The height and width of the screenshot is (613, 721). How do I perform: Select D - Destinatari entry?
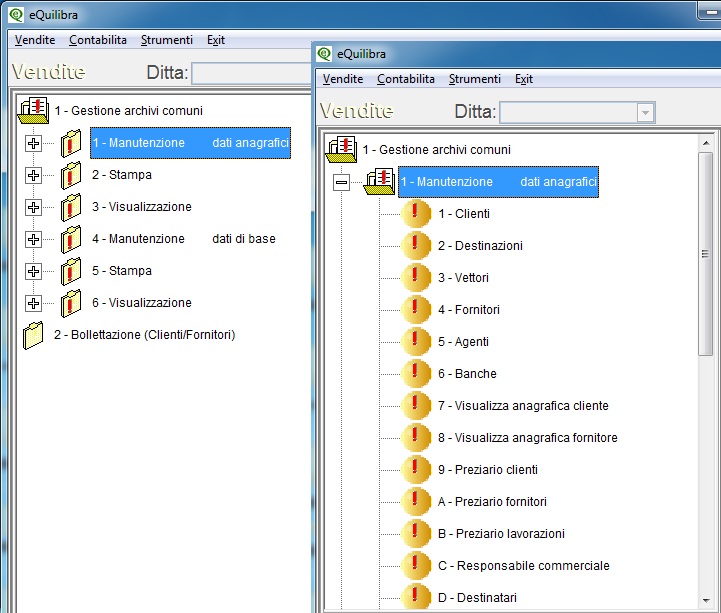click(477, 597)
